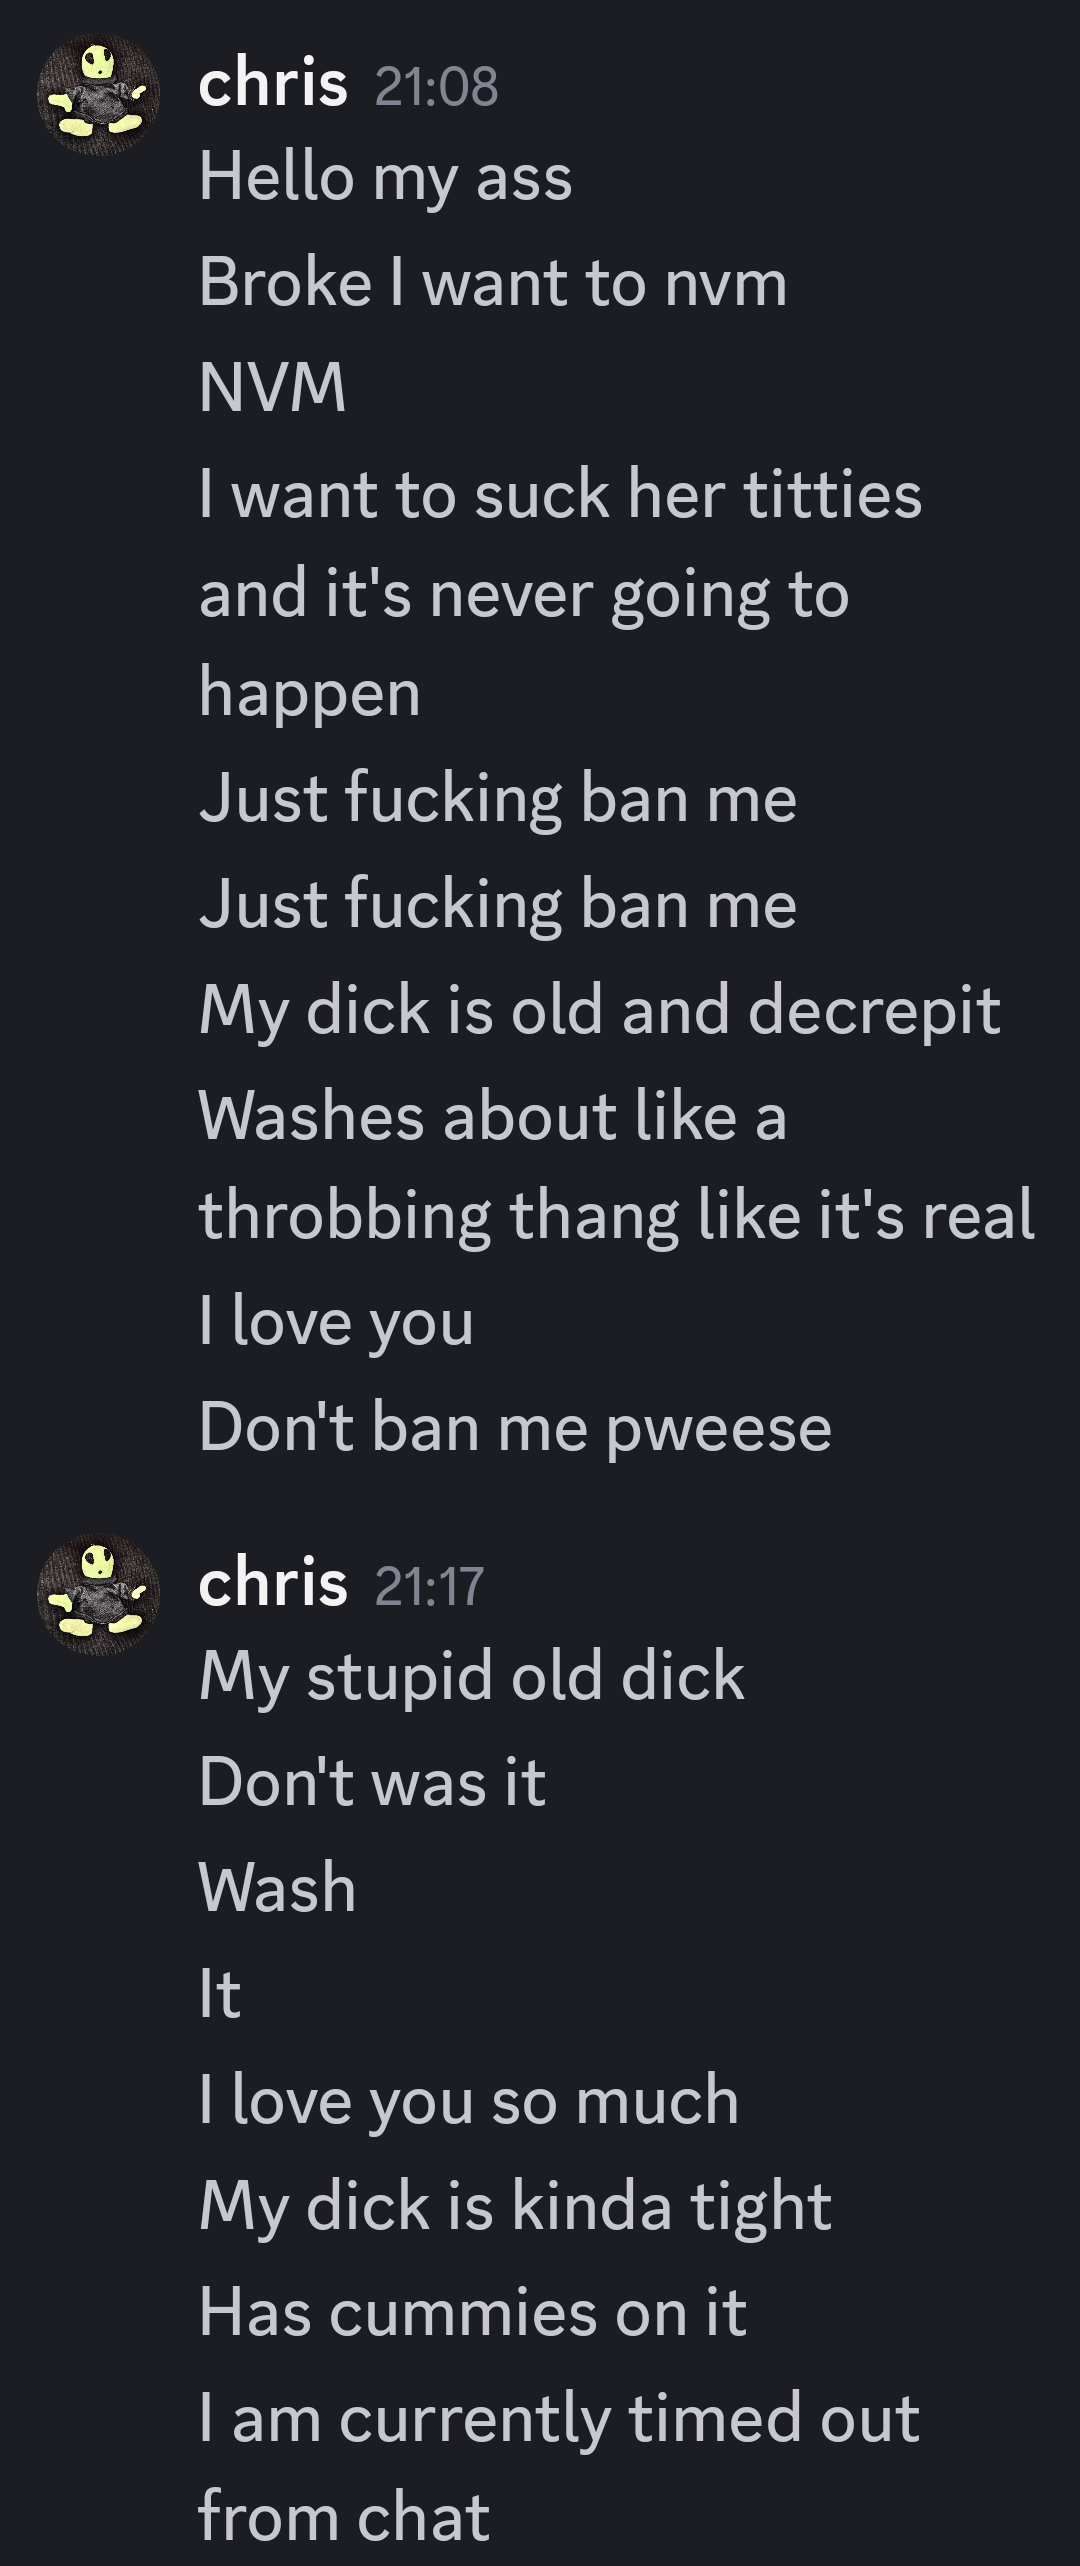Tap the single-word 'It' message
Viewport: 1080px width, 2566px height.
coord(220,1994)
